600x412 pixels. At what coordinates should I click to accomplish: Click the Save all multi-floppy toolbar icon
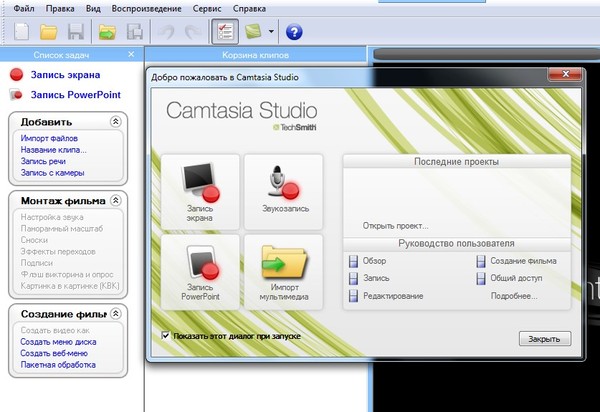(135, 31)
